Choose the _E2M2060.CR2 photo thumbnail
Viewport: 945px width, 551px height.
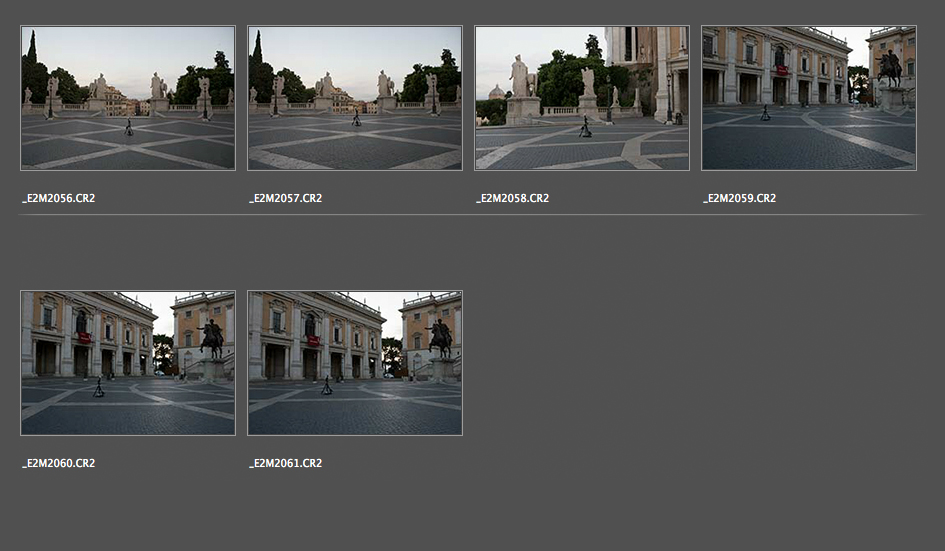[128, 363]
